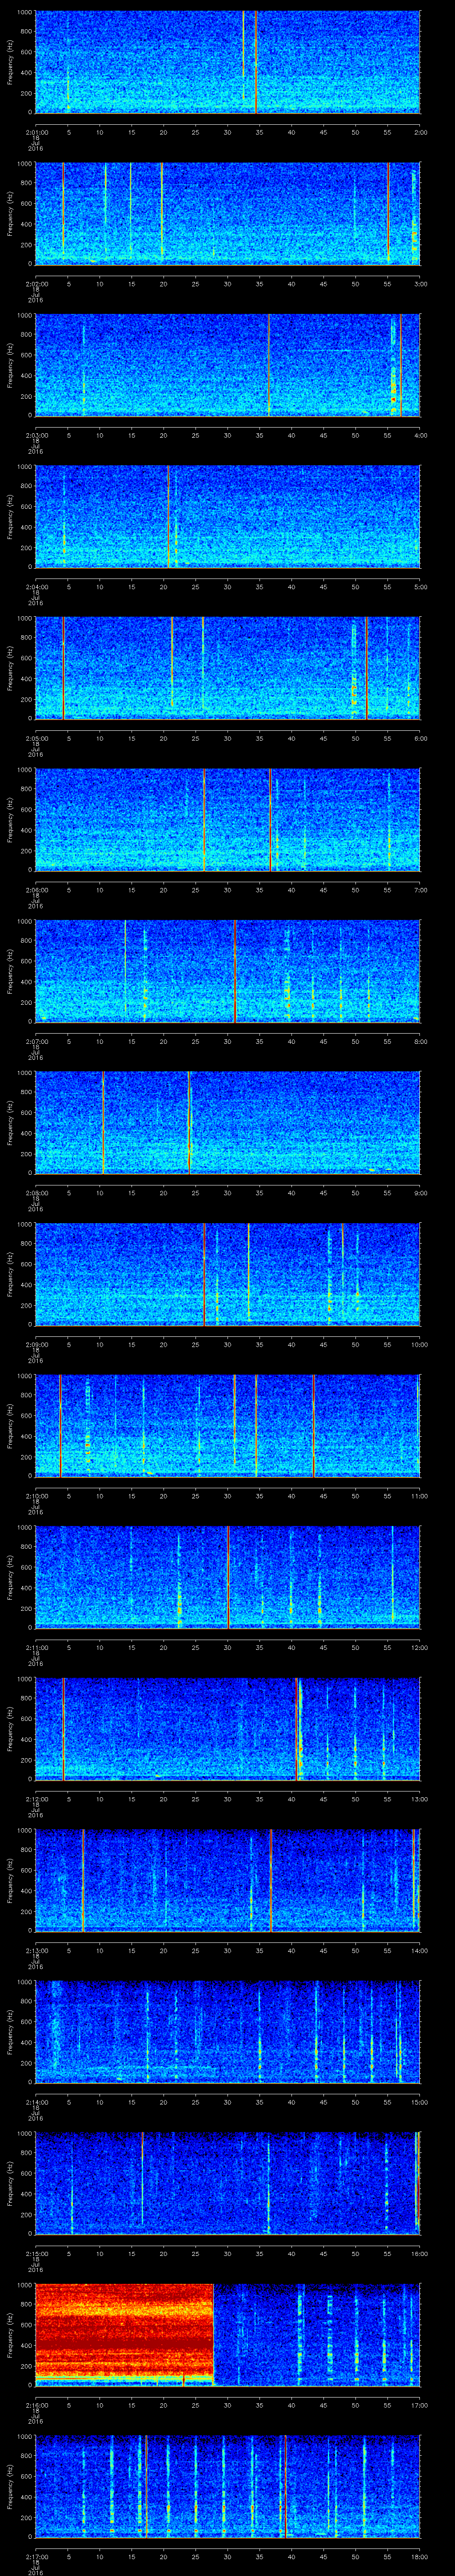Click the "18:00" end time label

(x=419, y=2556)
